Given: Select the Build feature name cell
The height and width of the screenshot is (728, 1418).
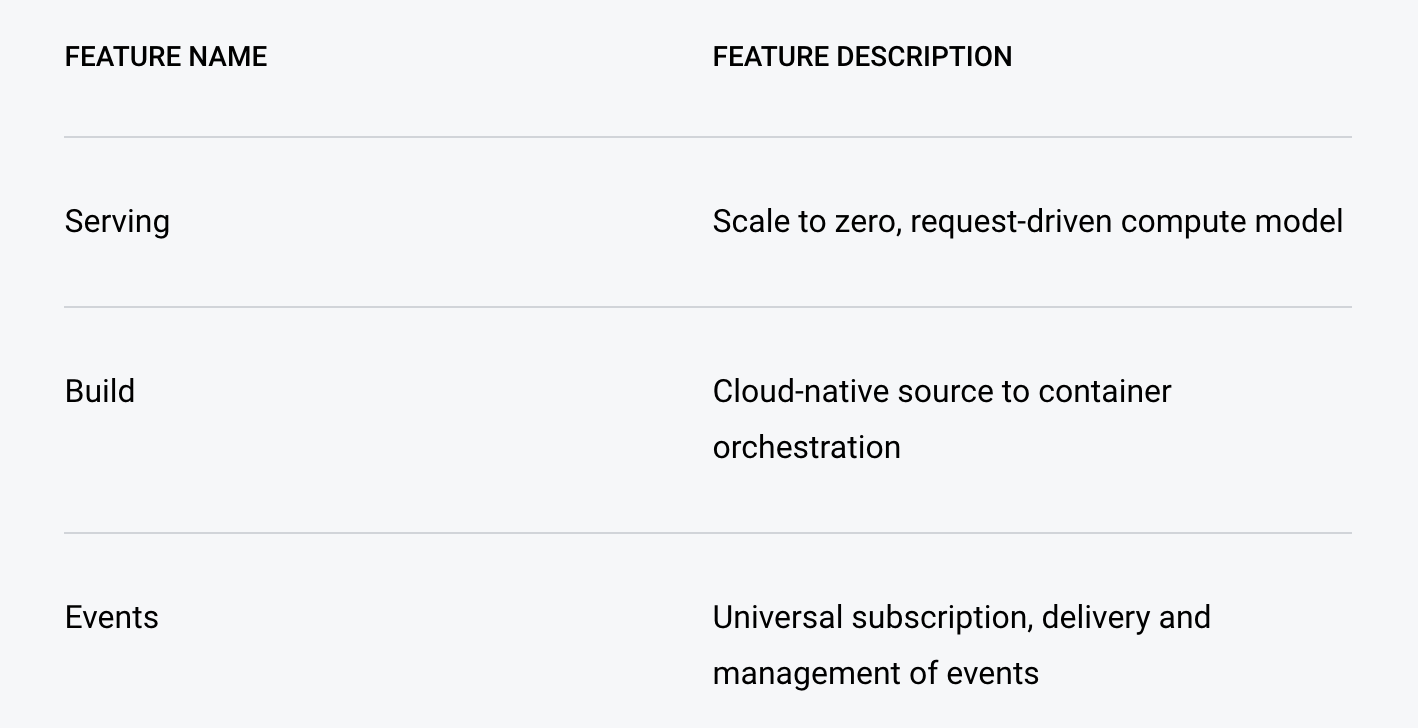Looking at the screenshot, I should pyautogui.click(x=100, y=391).
